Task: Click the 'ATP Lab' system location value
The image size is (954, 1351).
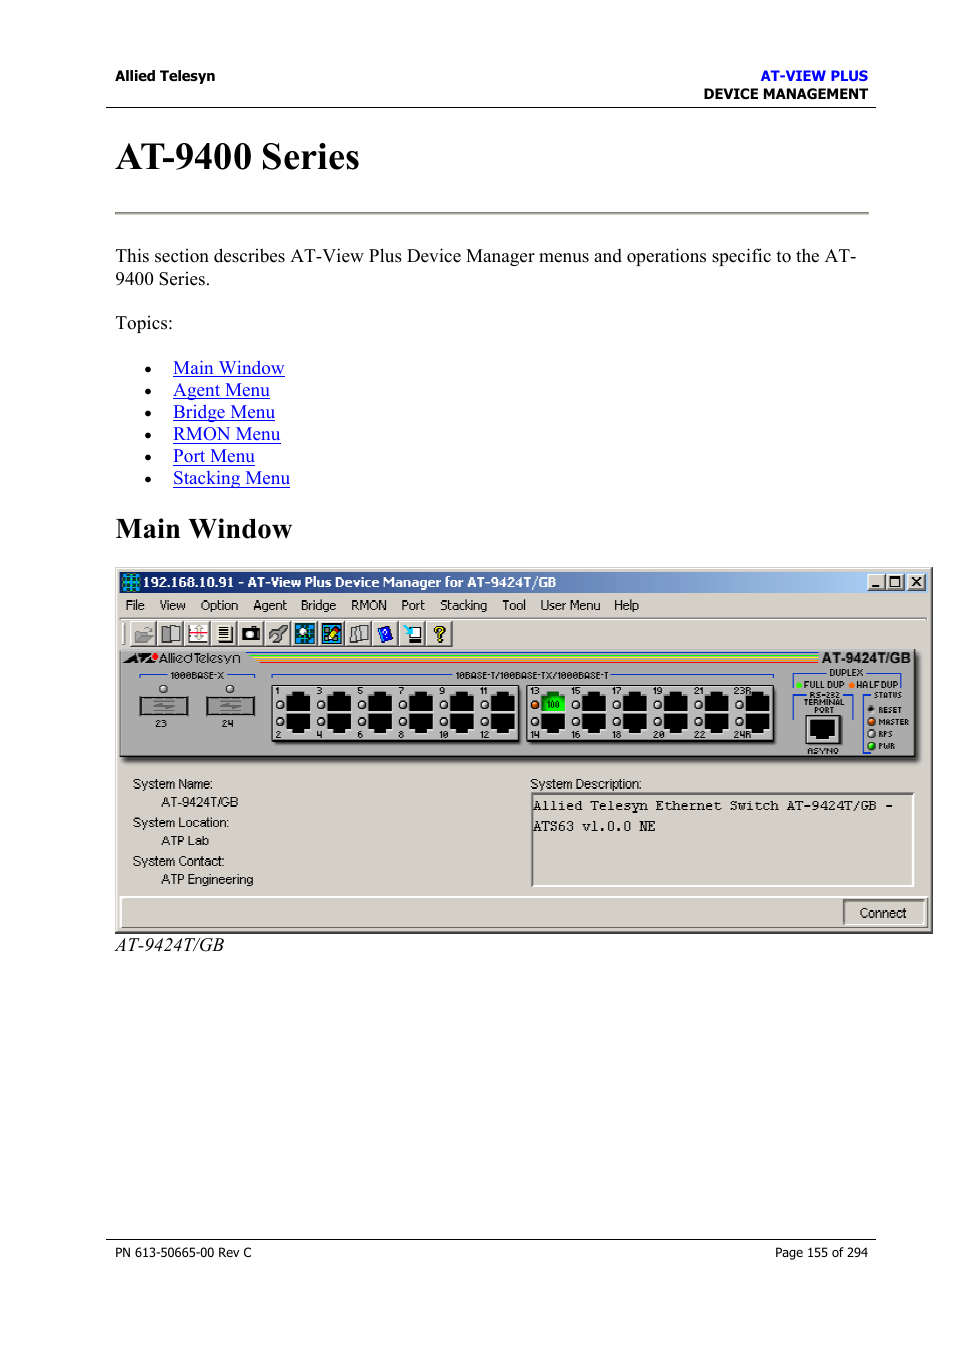Action: click(x=185, y=841)
